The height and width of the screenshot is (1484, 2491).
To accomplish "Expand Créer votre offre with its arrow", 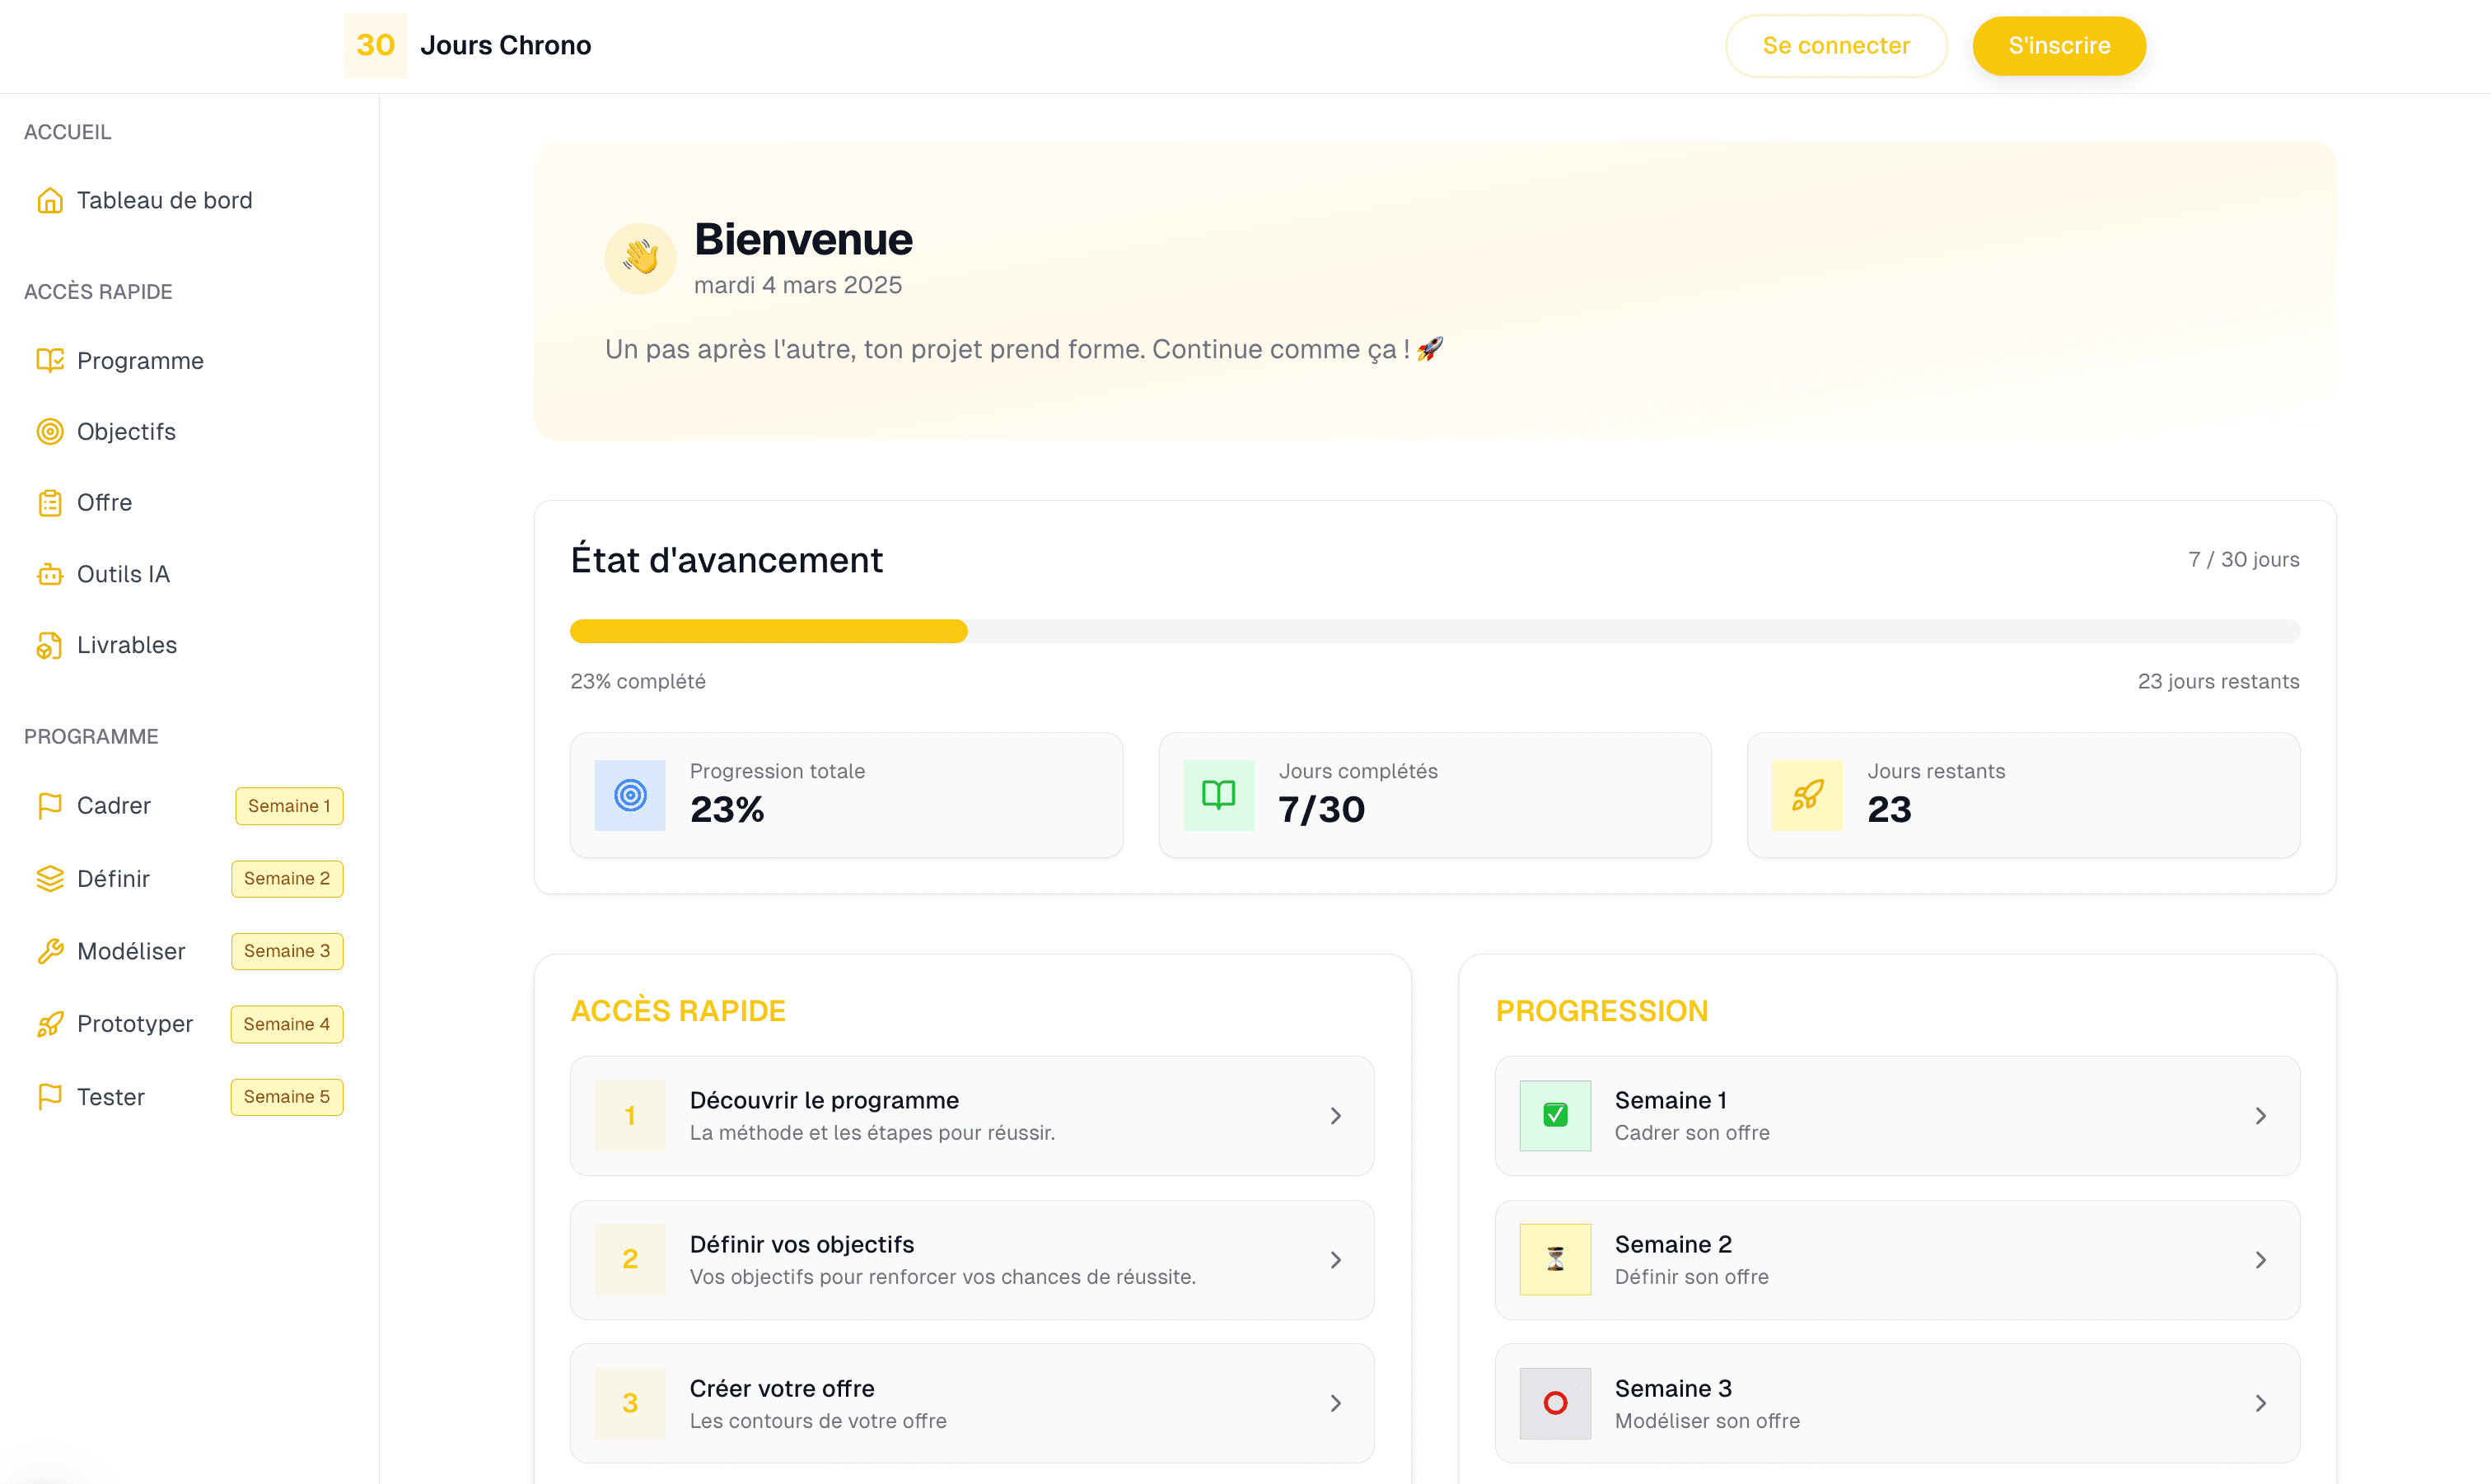I will (1335, 1403).
